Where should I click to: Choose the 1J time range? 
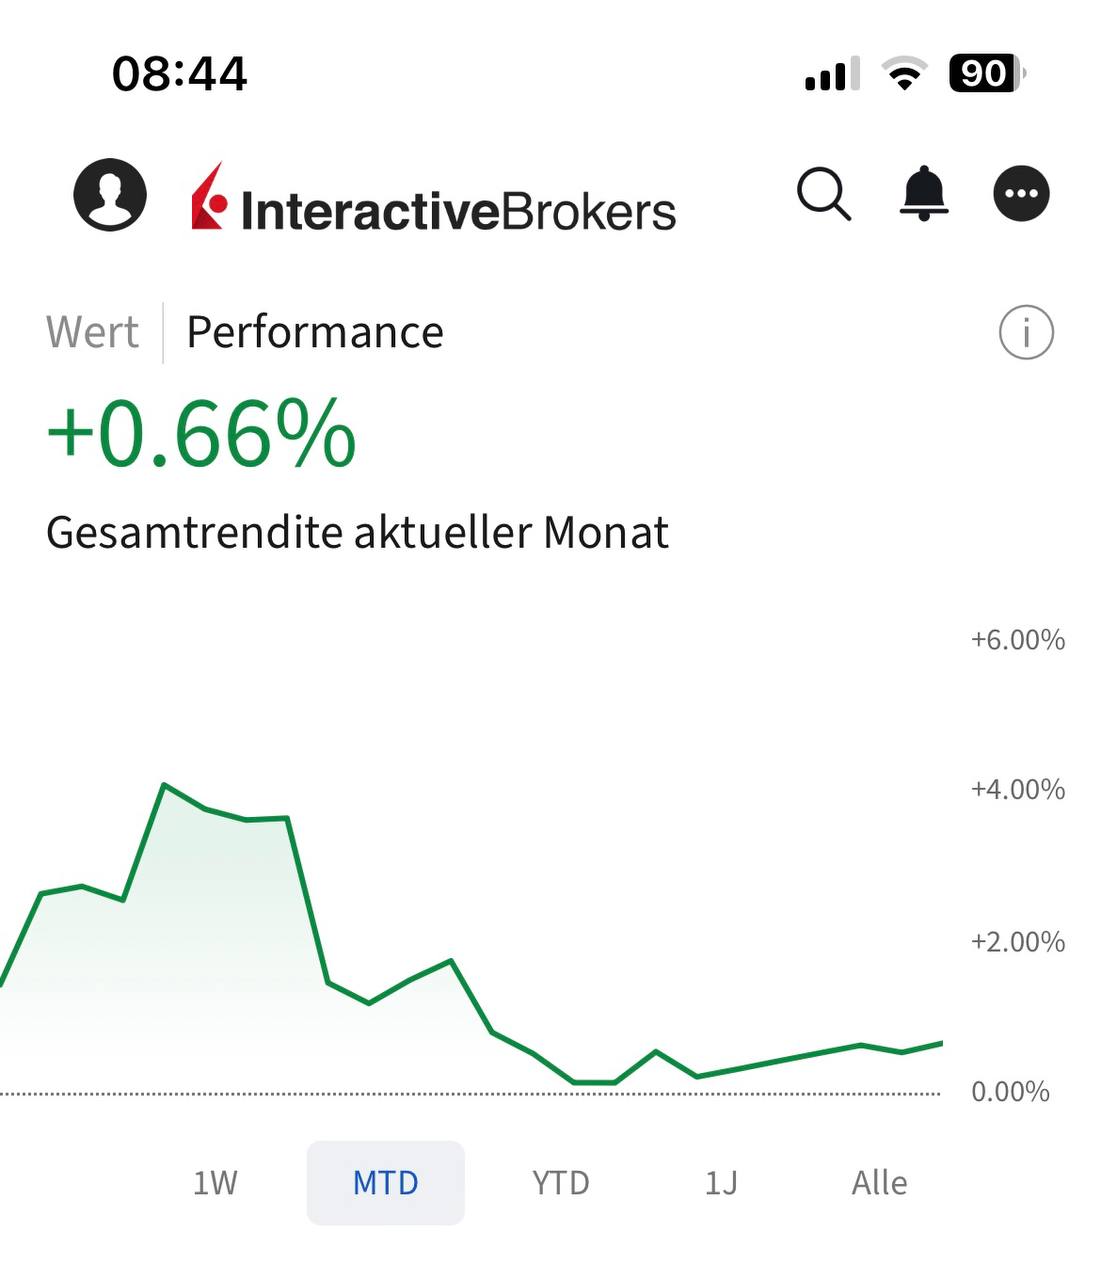pos(721,1183)
